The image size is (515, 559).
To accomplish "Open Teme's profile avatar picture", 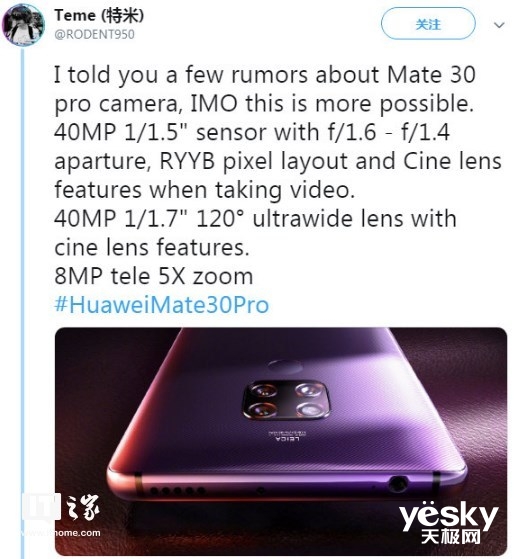I will pyautogui.click(x=24, y=24).
